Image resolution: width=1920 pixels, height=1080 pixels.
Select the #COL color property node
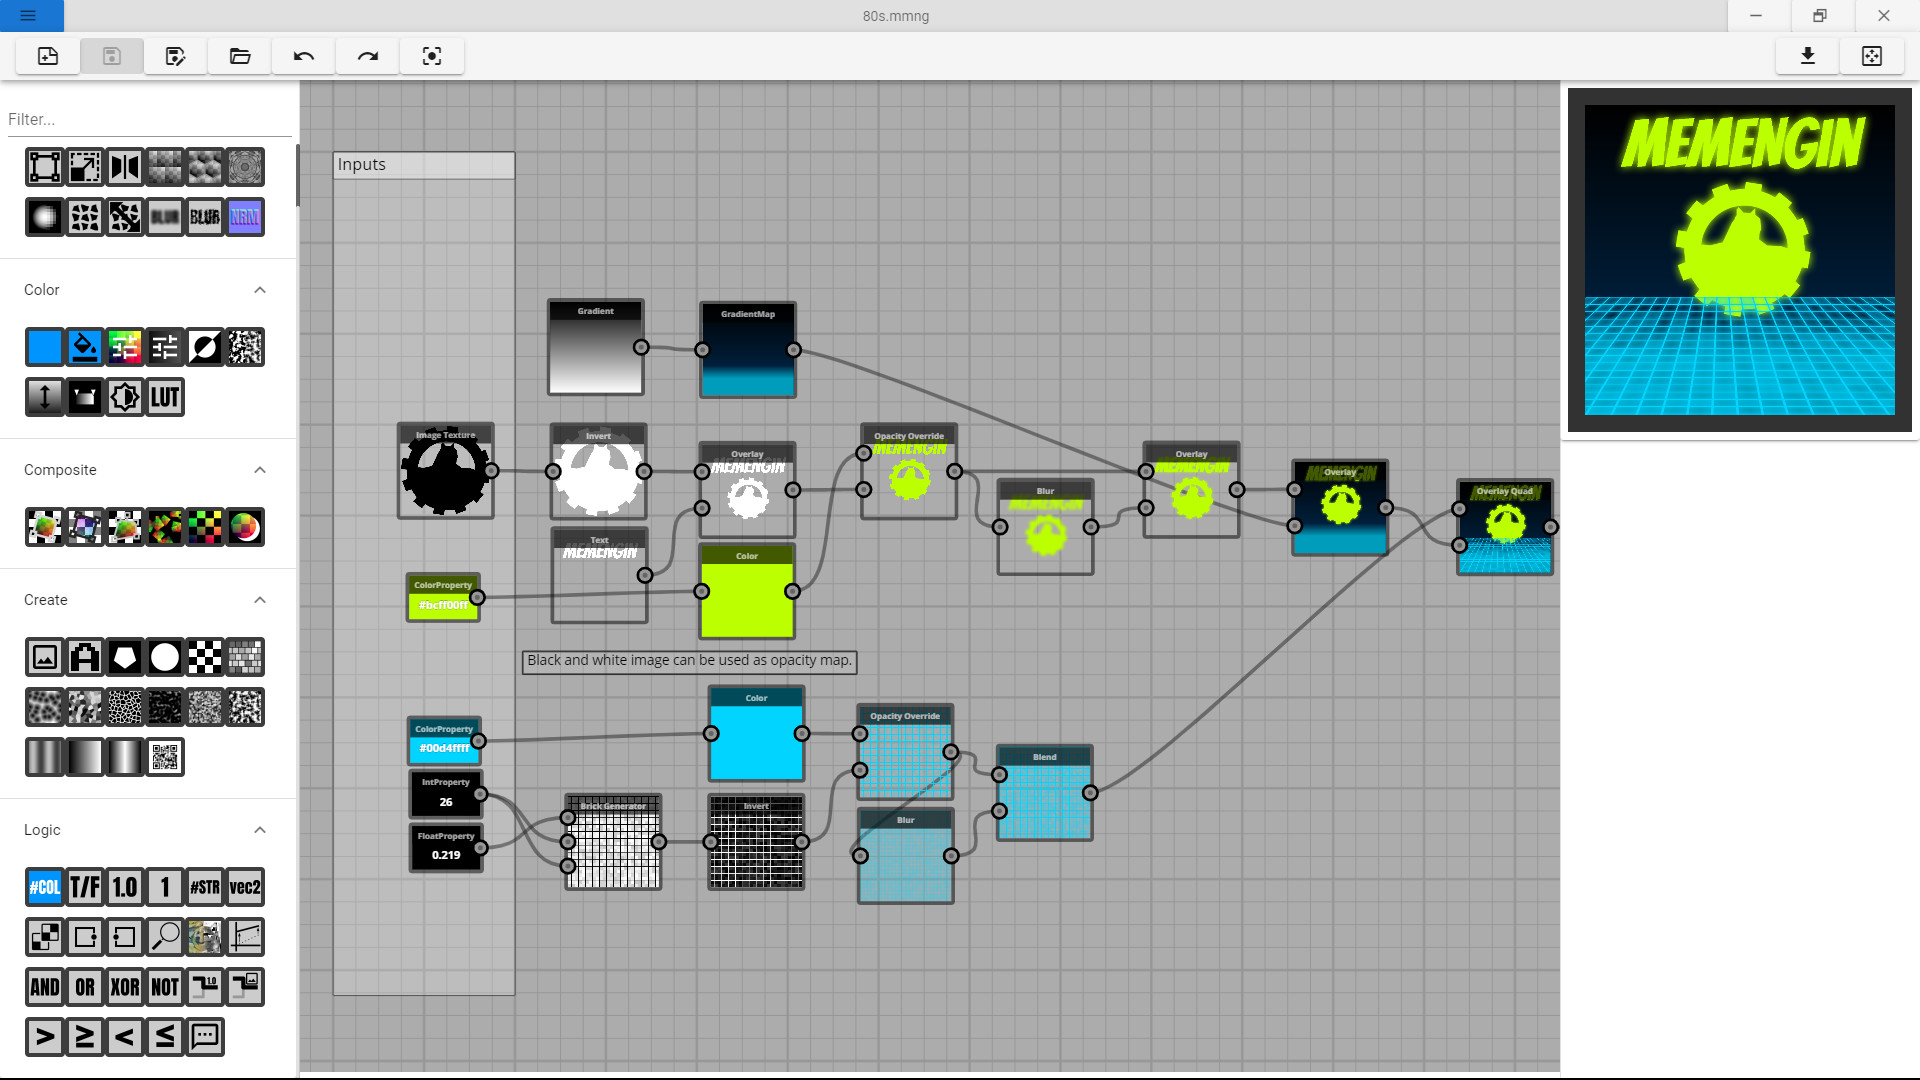pyautogui.click(x=45, y=887)
